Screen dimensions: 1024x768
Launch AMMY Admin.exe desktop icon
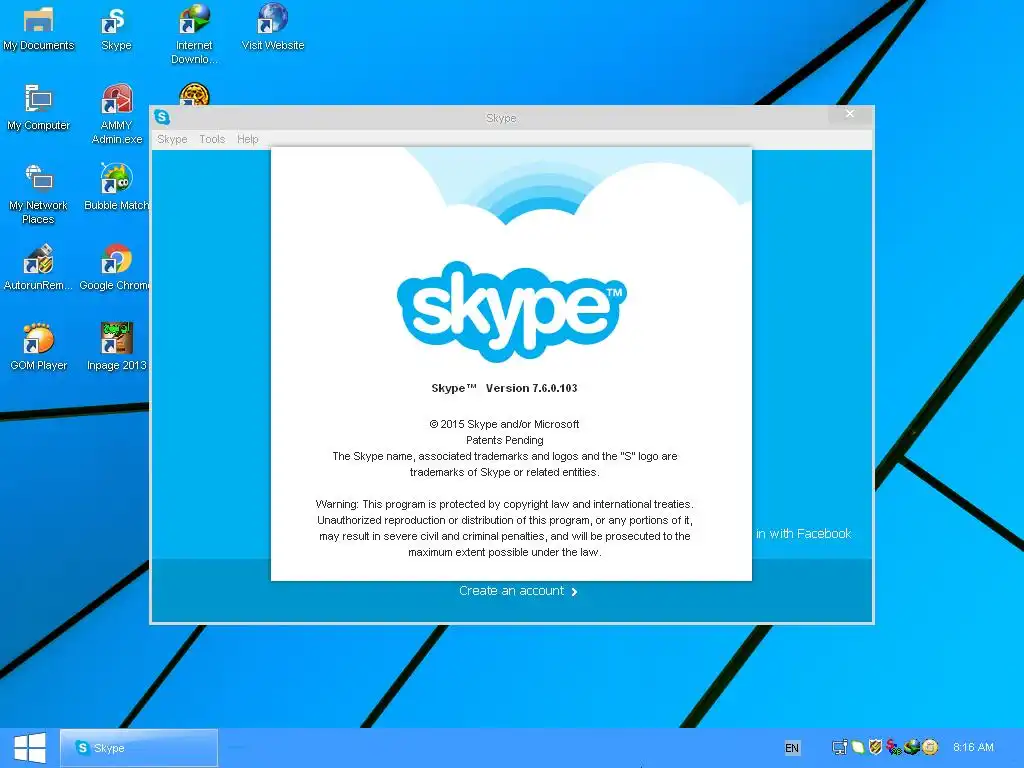pyautogui.click(x=117, y=114)
